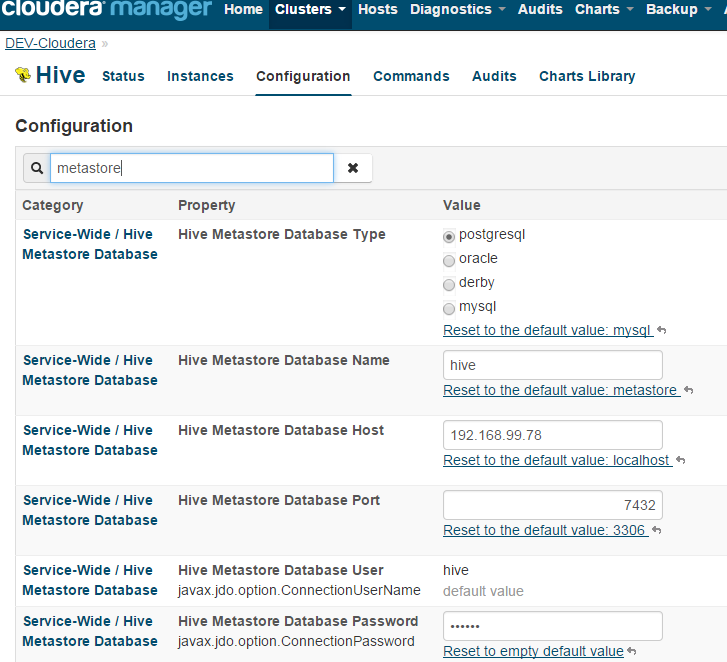The height and width of the screenshot is (662, 727).
Task: Switch to the Charts Library tab
Action: (587, 76)
